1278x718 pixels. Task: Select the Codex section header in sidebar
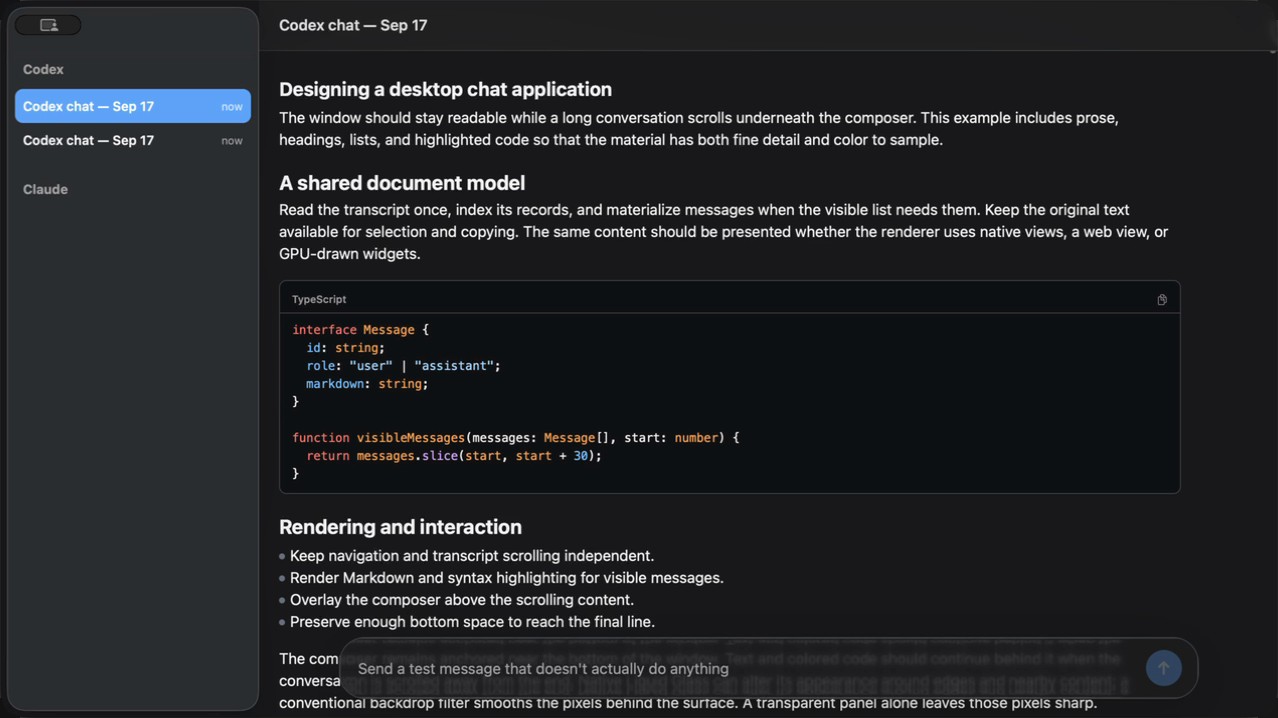(x=43, y=69)
